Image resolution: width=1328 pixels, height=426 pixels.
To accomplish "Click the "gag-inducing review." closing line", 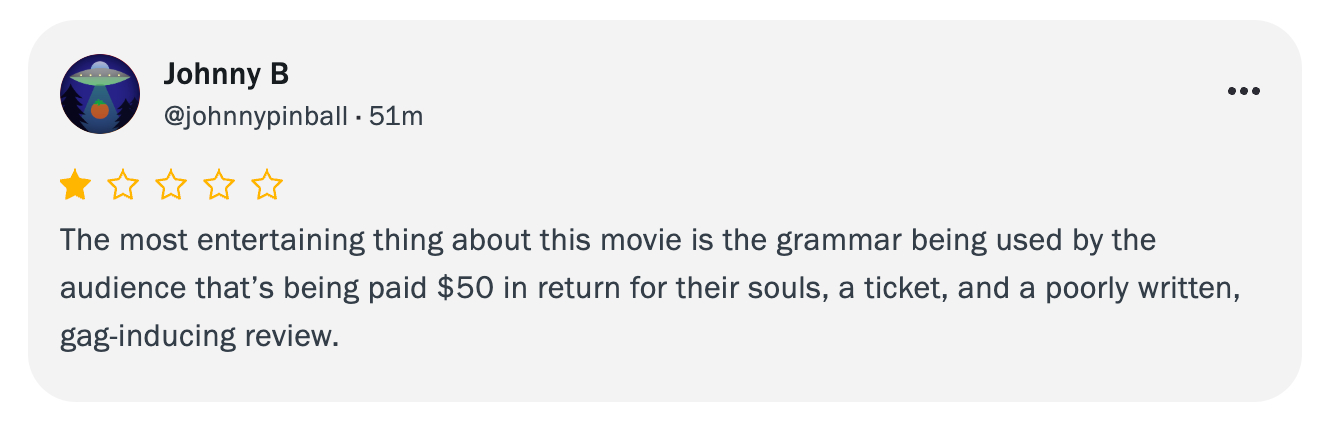I will tap(200, 336).
